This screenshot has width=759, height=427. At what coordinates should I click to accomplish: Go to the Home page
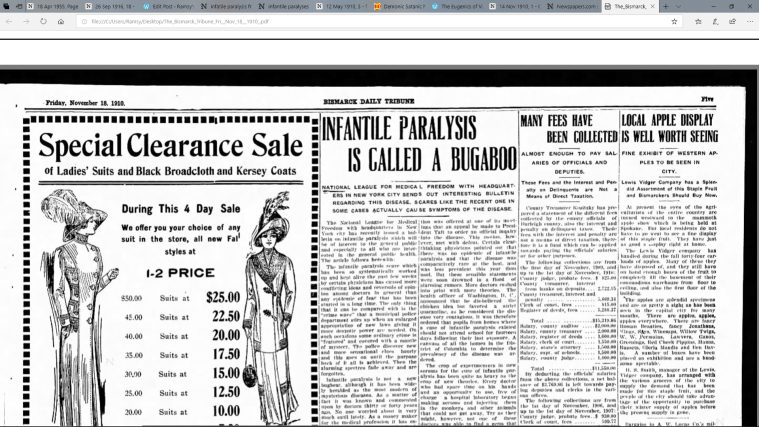[x=62, y=20]
